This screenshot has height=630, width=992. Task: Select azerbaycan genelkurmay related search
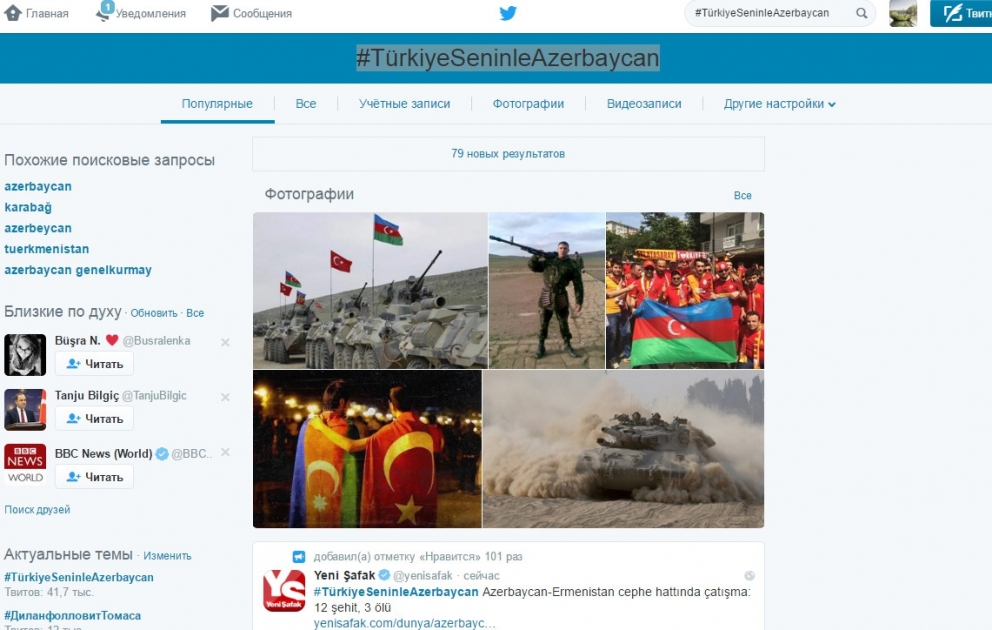click(x=78, y=270)
